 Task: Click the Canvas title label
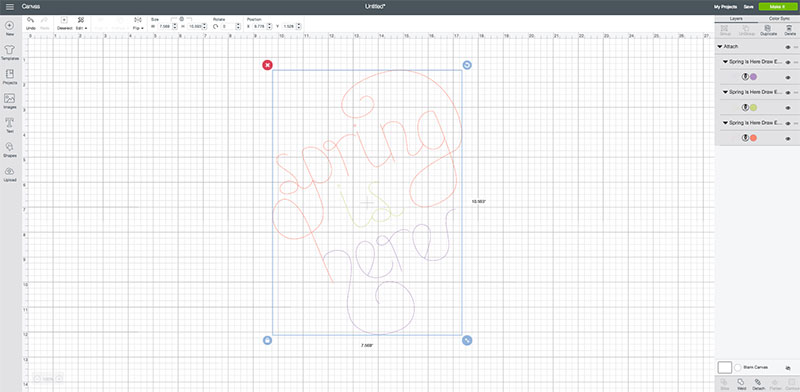coord(31,7)
